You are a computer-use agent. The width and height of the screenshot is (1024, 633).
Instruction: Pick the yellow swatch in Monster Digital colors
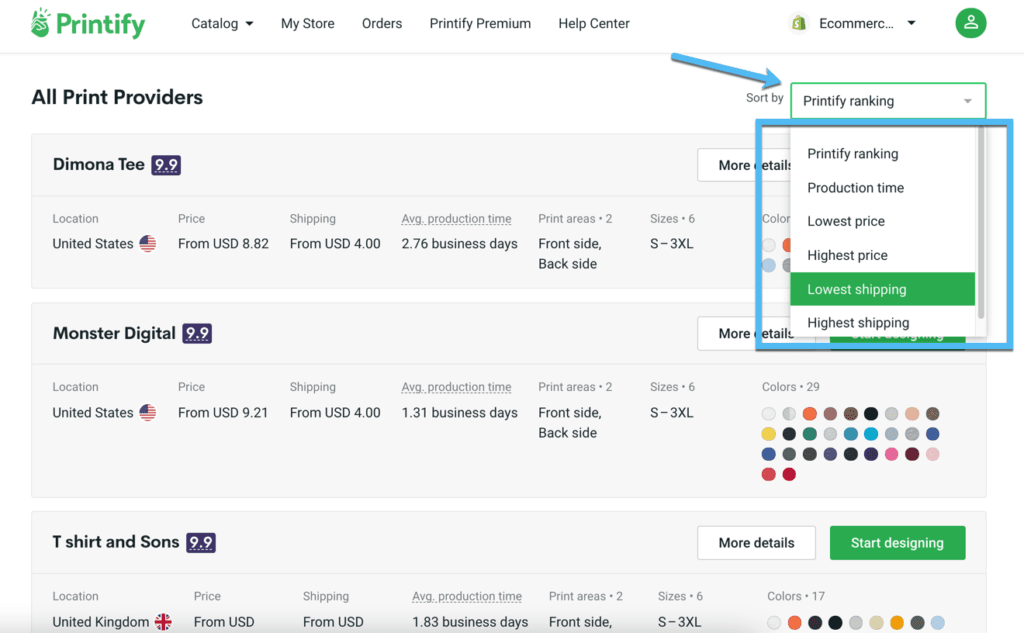769,434
